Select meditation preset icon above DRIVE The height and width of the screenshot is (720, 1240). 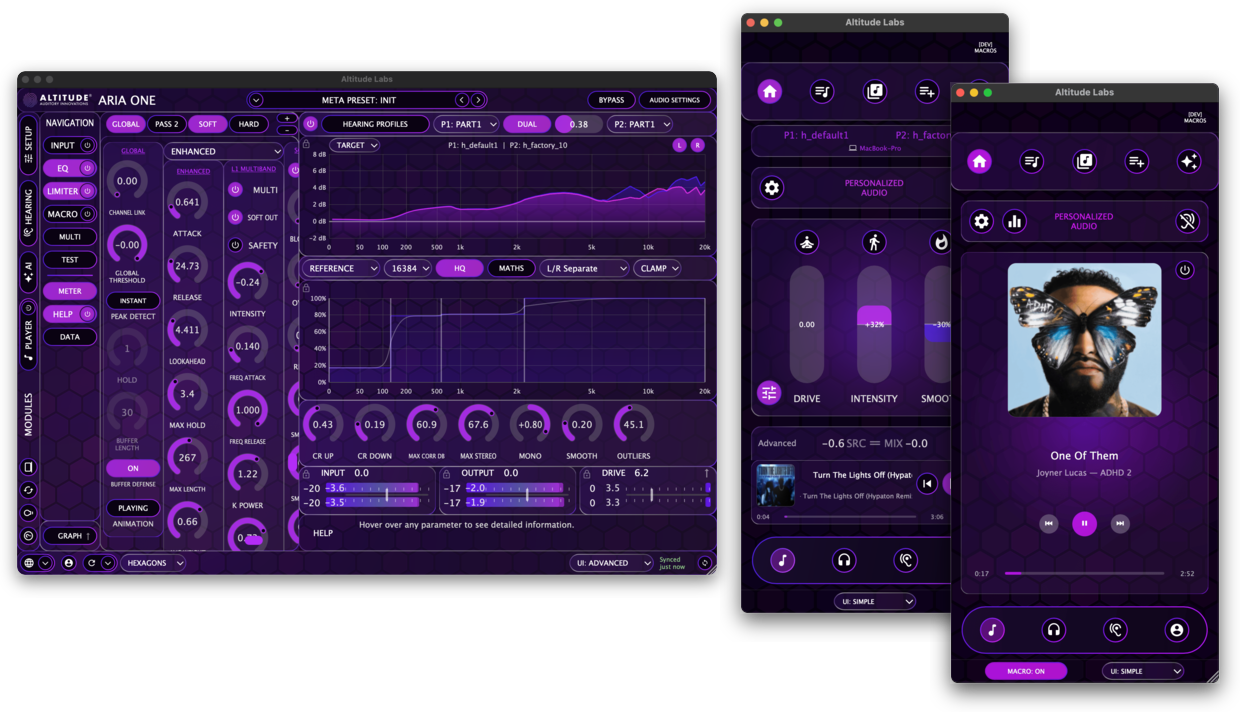(806, 242)
